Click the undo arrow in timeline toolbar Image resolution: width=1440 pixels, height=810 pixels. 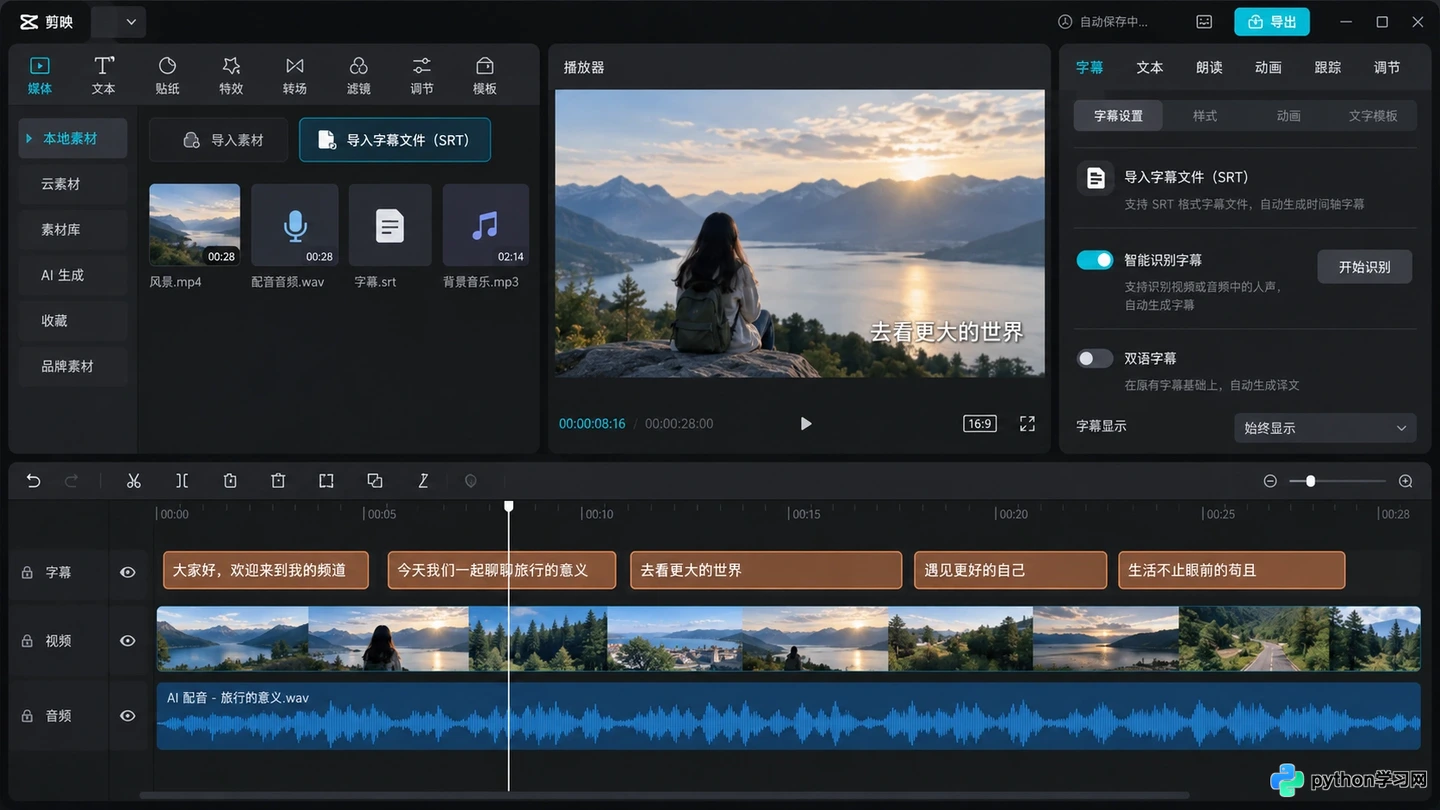coord(33,481)
